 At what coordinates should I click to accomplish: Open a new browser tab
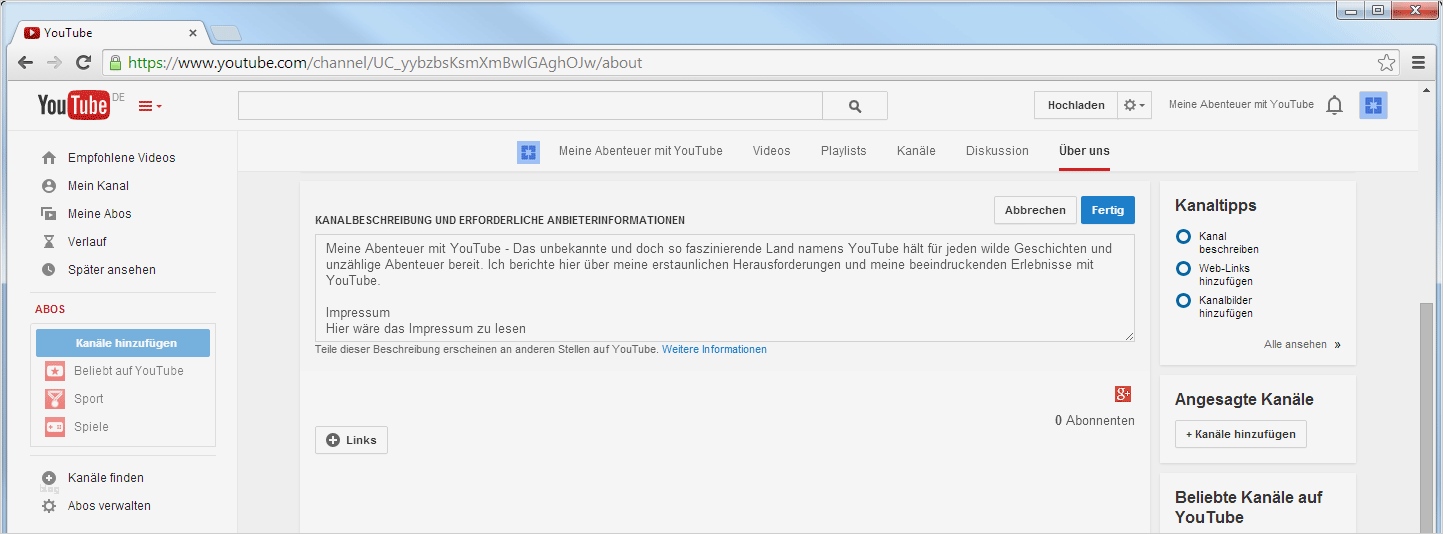[226, 33]
